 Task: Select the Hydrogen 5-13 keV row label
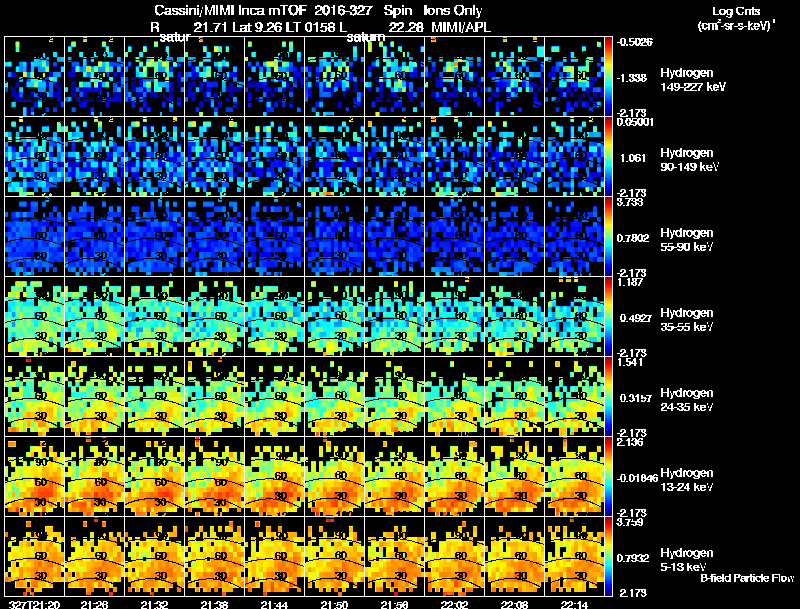tap(687, 560)
